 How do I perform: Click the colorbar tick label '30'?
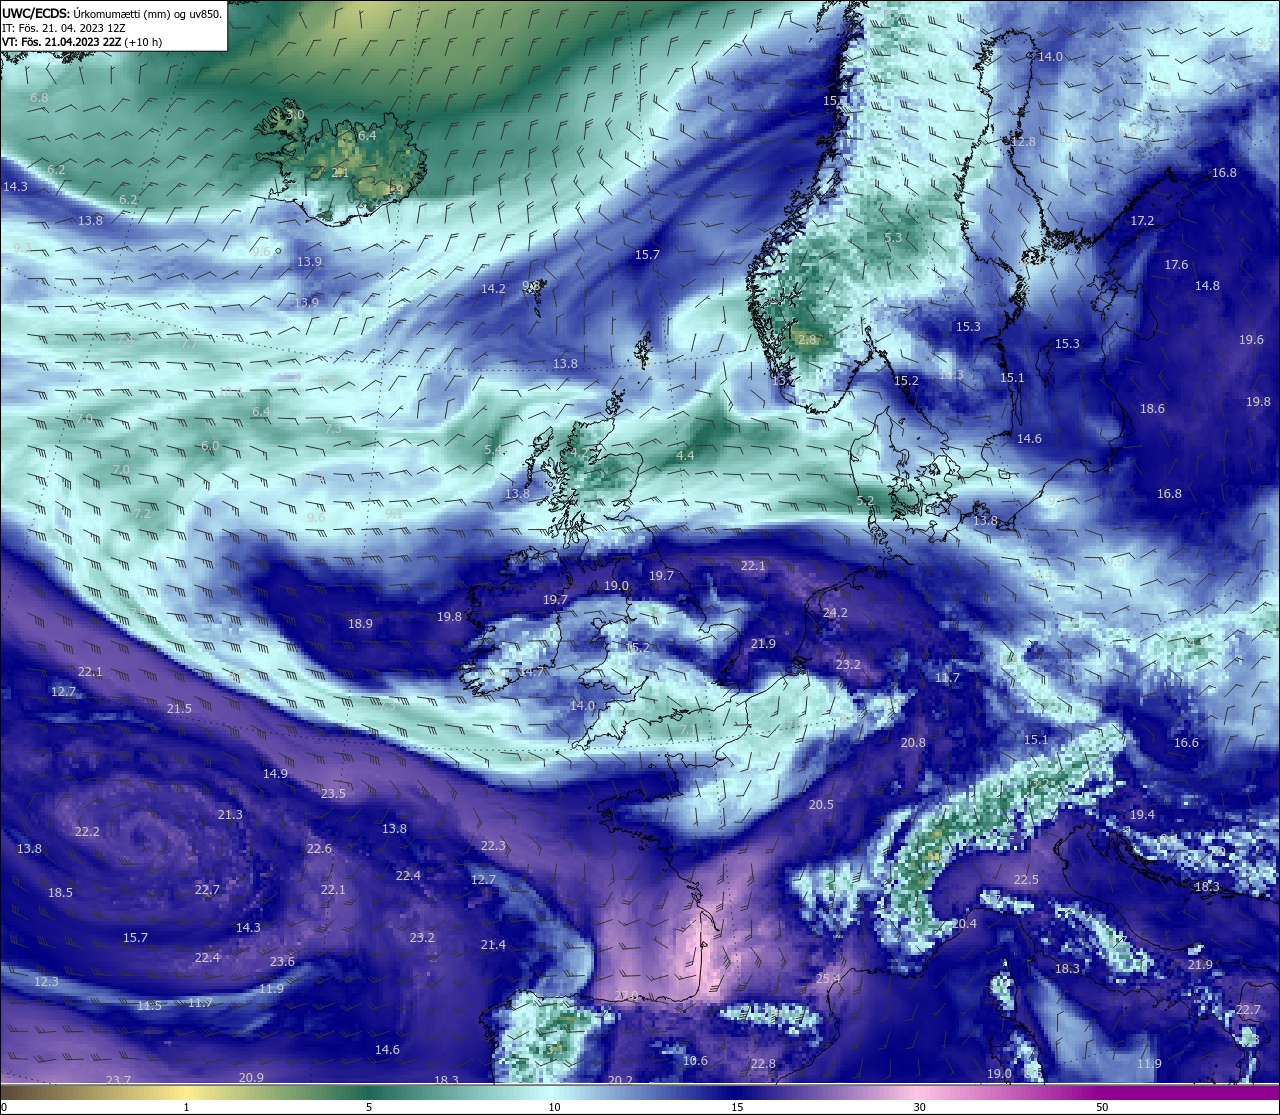tap(919, 1107)
